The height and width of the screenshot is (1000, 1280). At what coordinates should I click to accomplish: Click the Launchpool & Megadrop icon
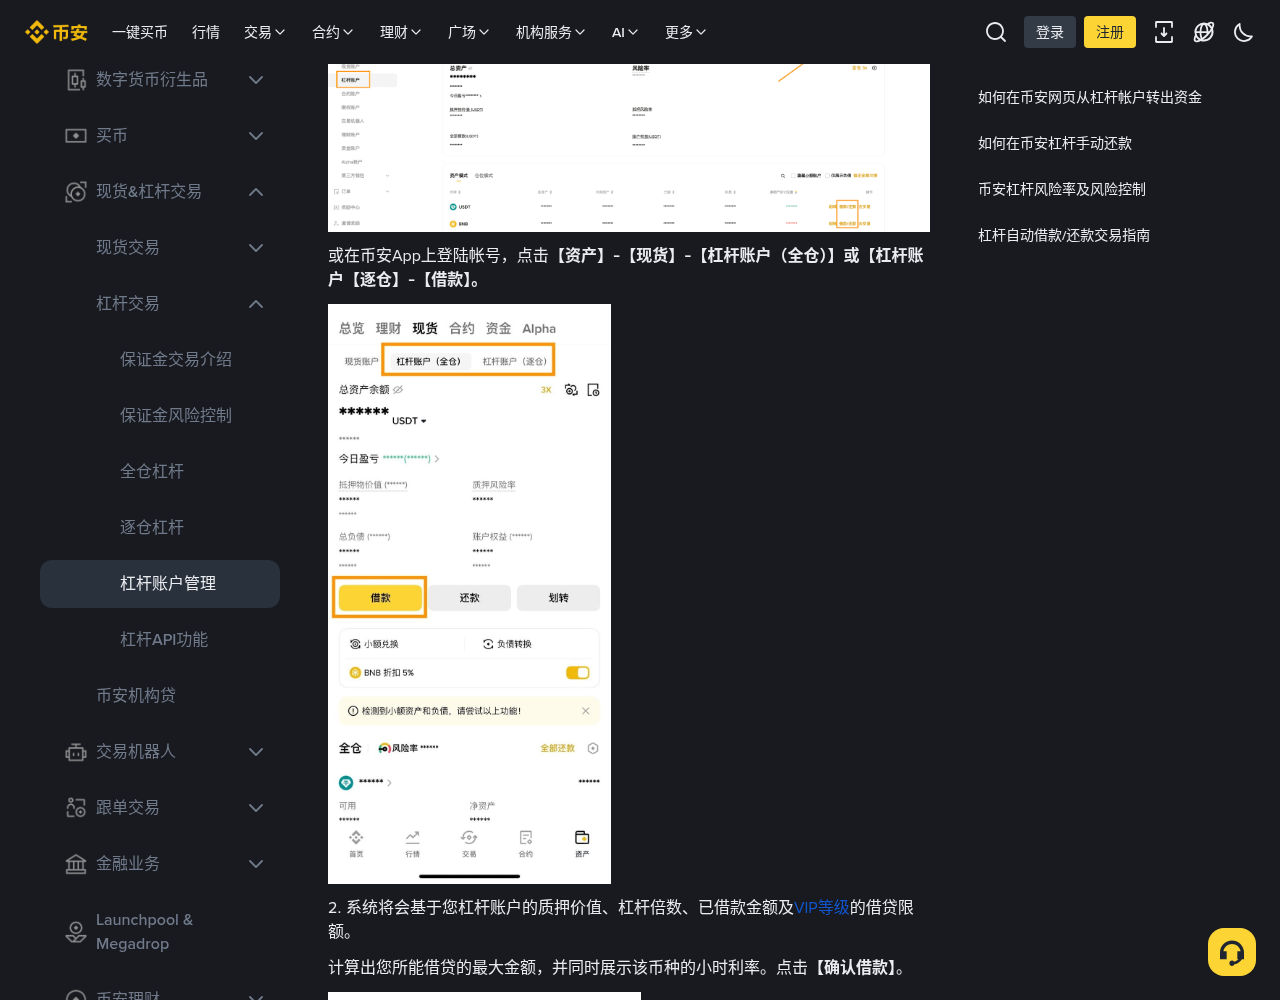[x=76, y=932]
